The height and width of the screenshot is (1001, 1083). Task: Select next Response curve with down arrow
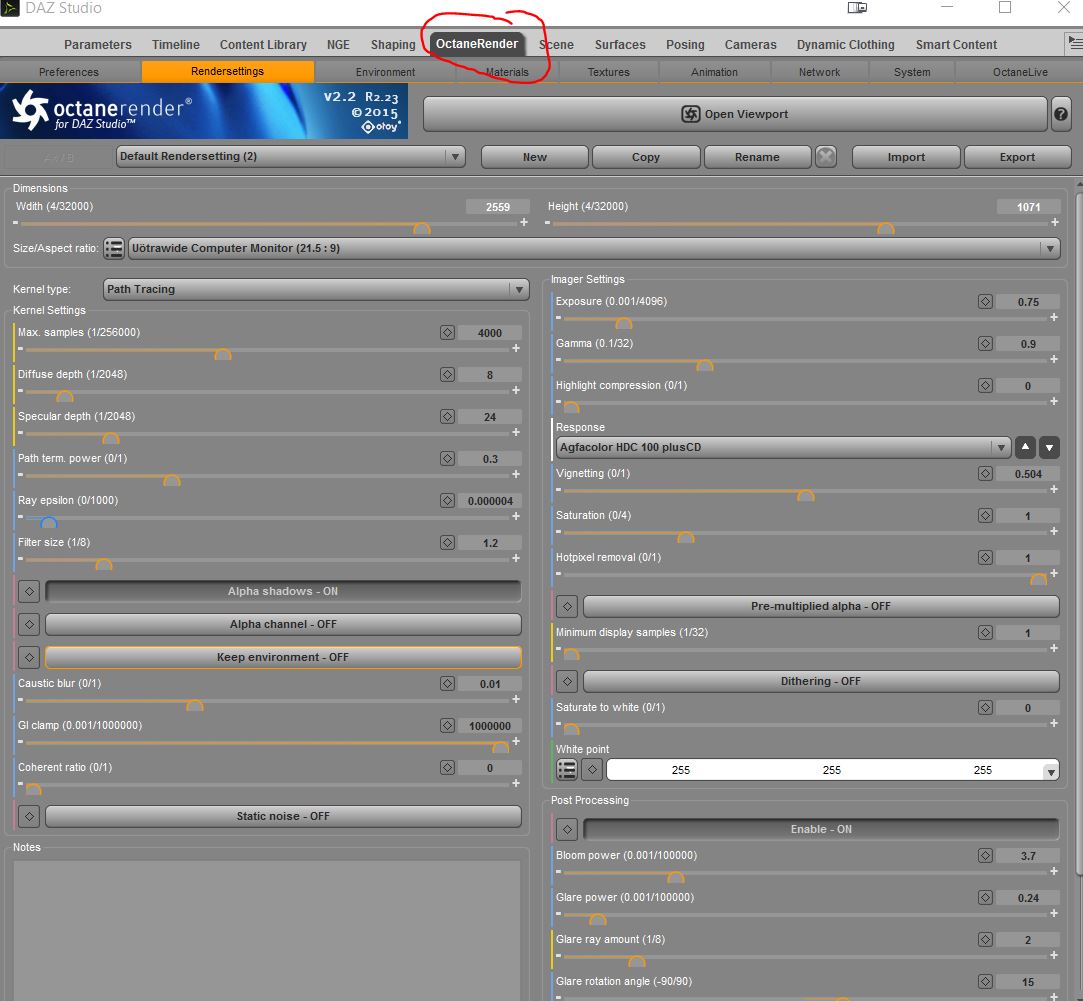(x=1049, y=447)
